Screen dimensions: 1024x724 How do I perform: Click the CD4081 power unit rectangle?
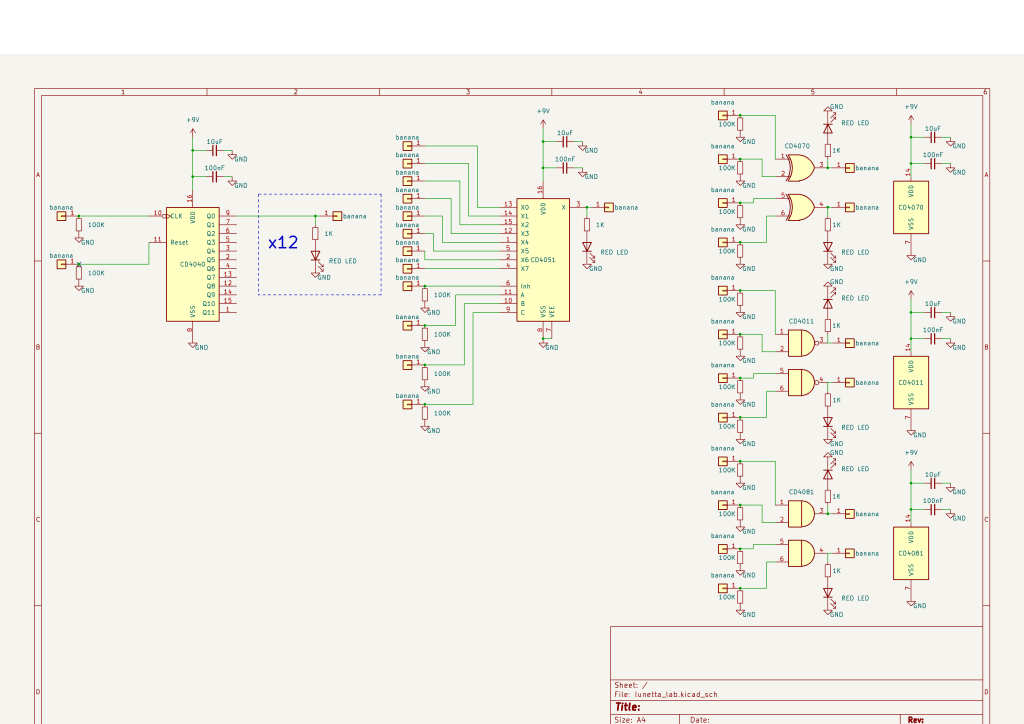tap(910, 553)
